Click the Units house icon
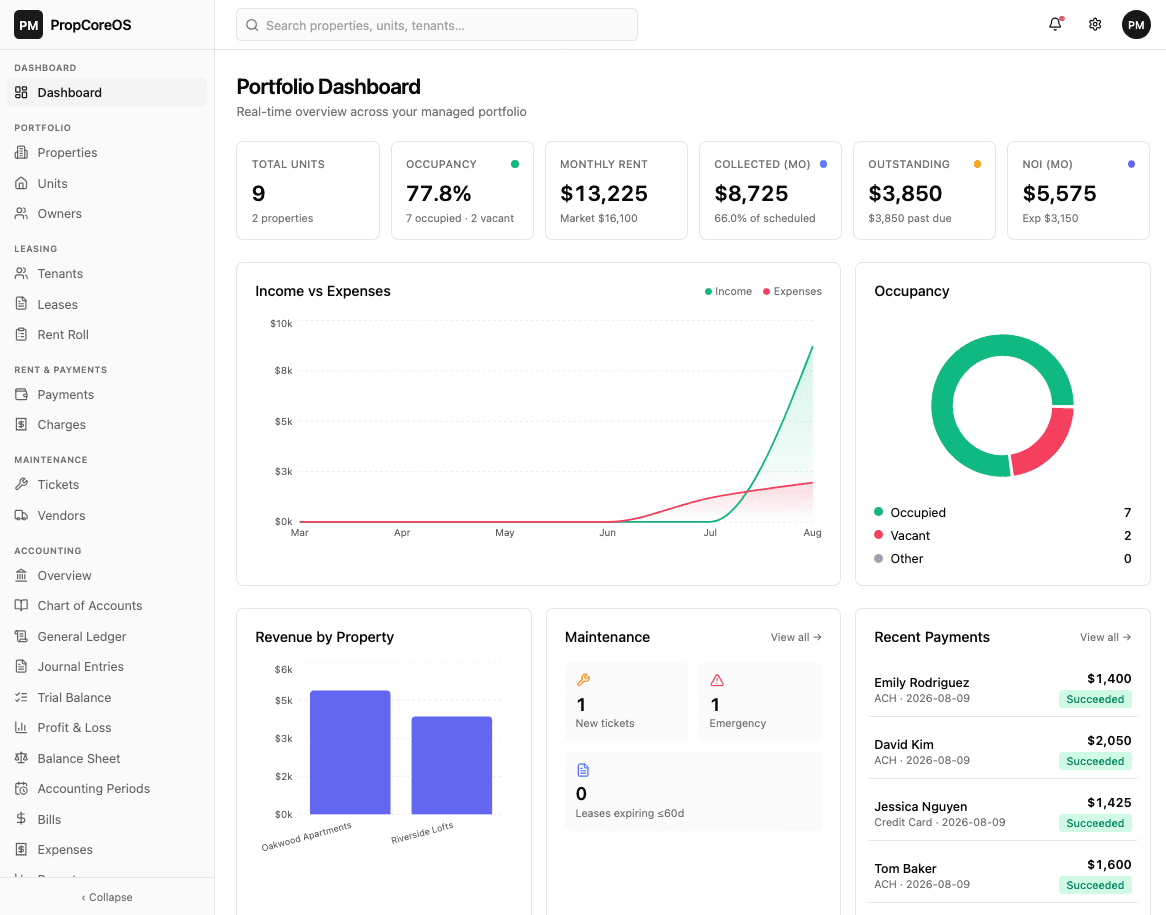This screenshot has width=1166, height=915. [22, 183]
